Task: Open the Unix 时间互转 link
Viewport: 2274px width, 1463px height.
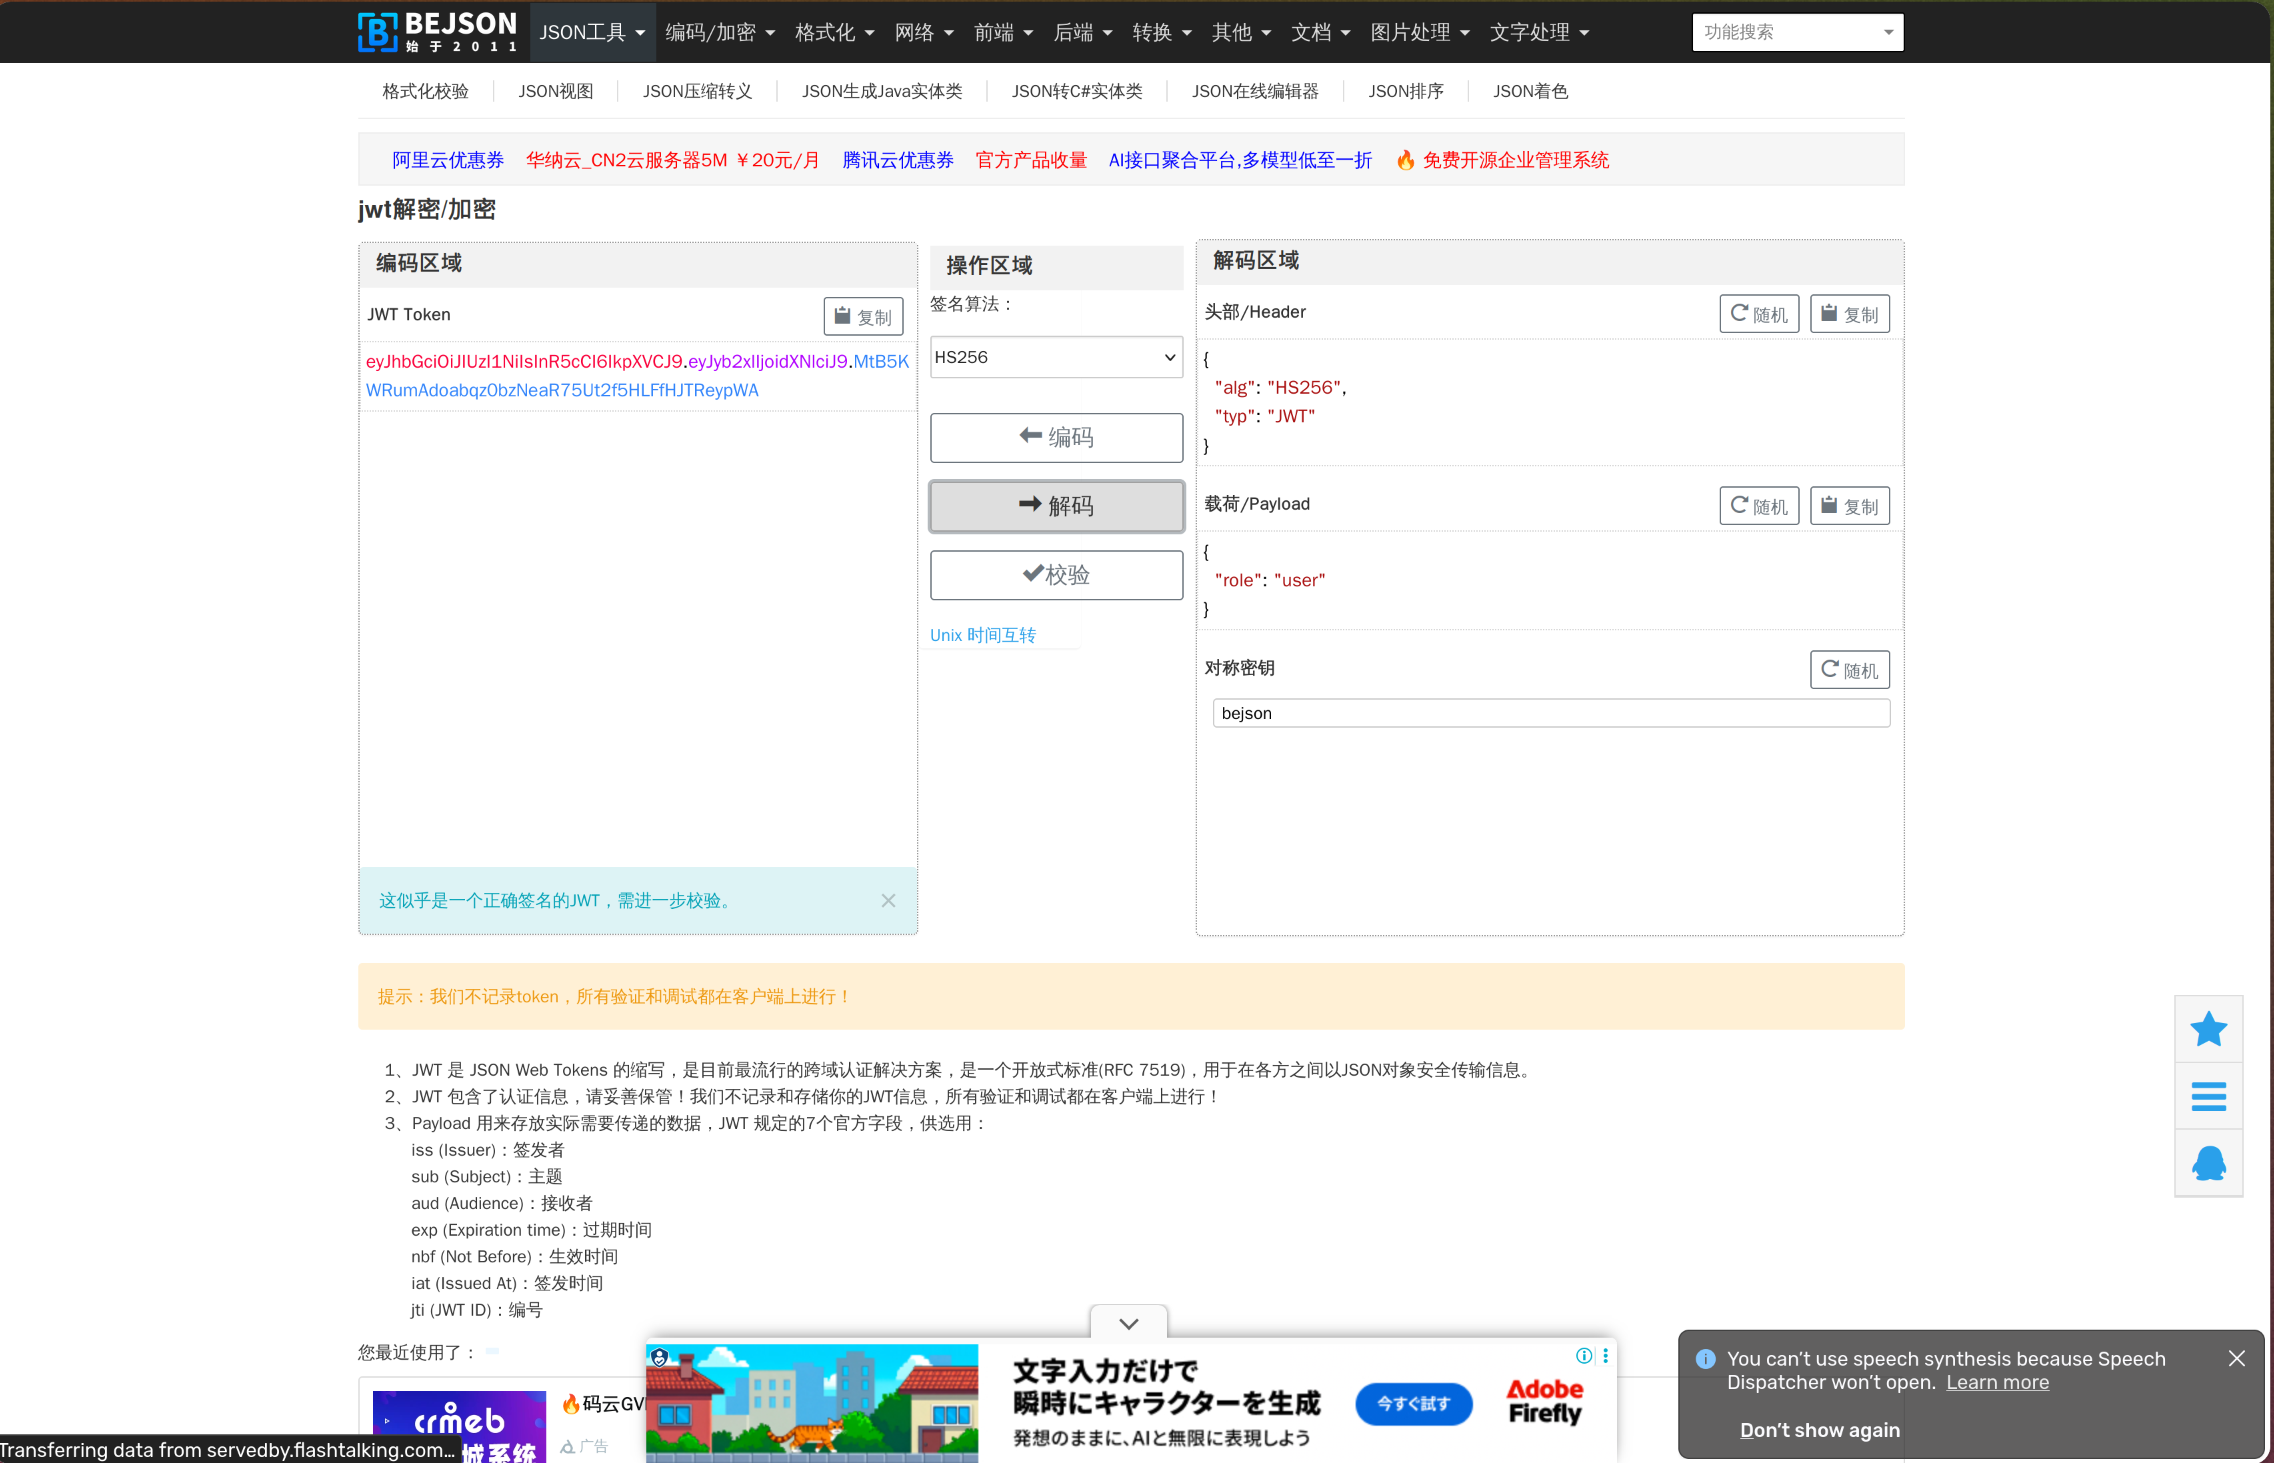Action: tap(983, 634)
